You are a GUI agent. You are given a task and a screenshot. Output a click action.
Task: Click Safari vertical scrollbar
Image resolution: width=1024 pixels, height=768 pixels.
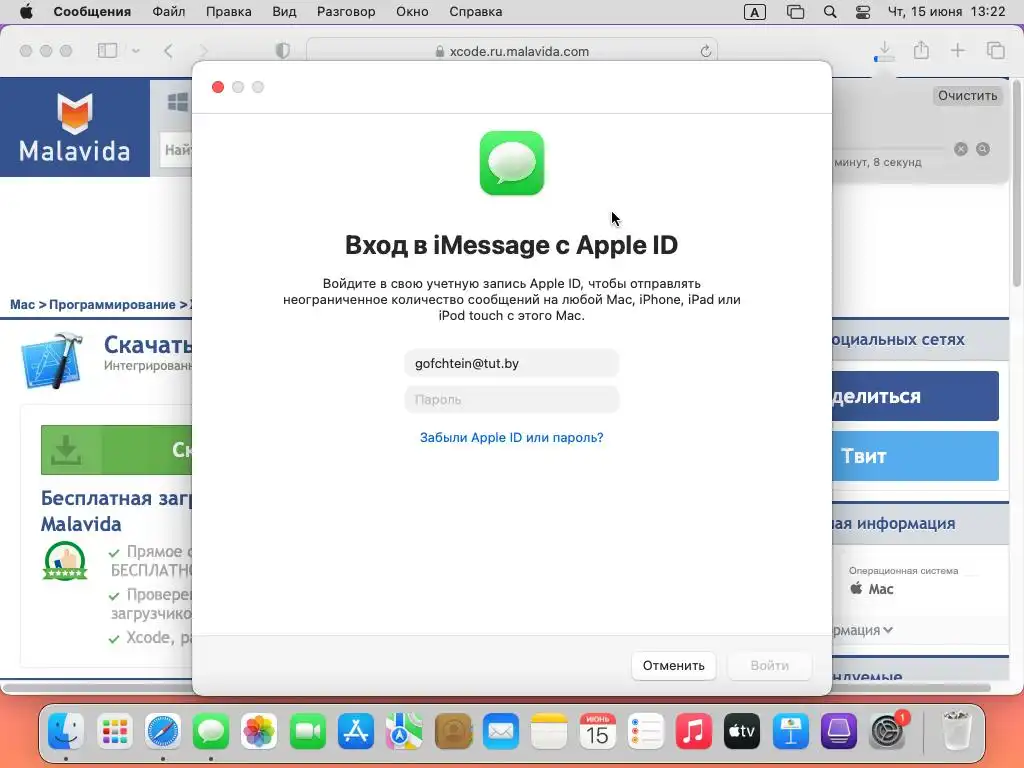point(1017,183)
